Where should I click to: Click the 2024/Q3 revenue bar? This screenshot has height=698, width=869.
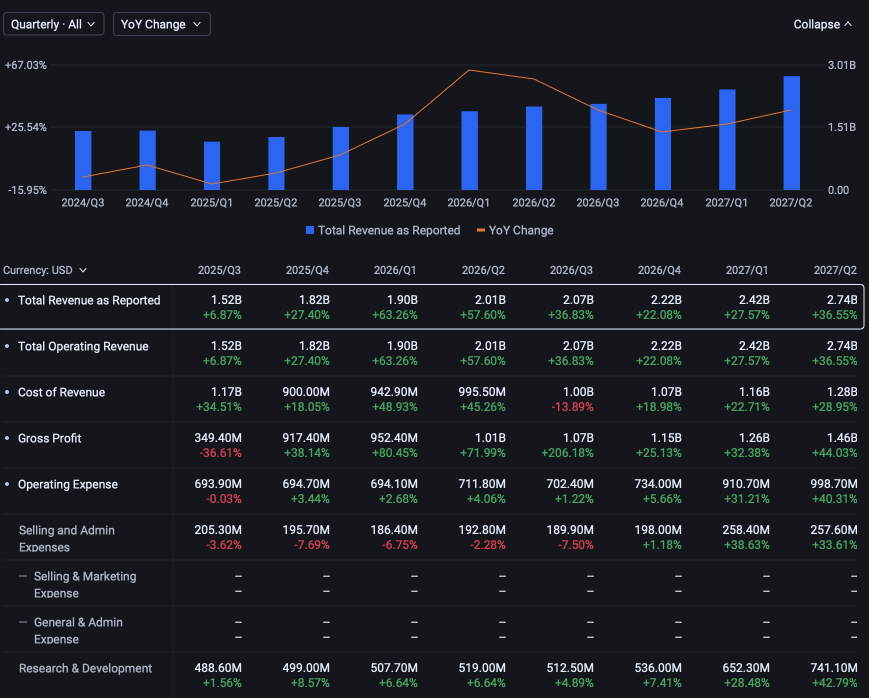coord(83,161)
